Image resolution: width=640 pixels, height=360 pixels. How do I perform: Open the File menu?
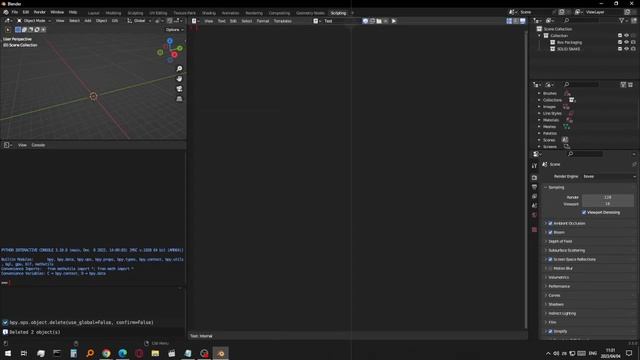15,12
